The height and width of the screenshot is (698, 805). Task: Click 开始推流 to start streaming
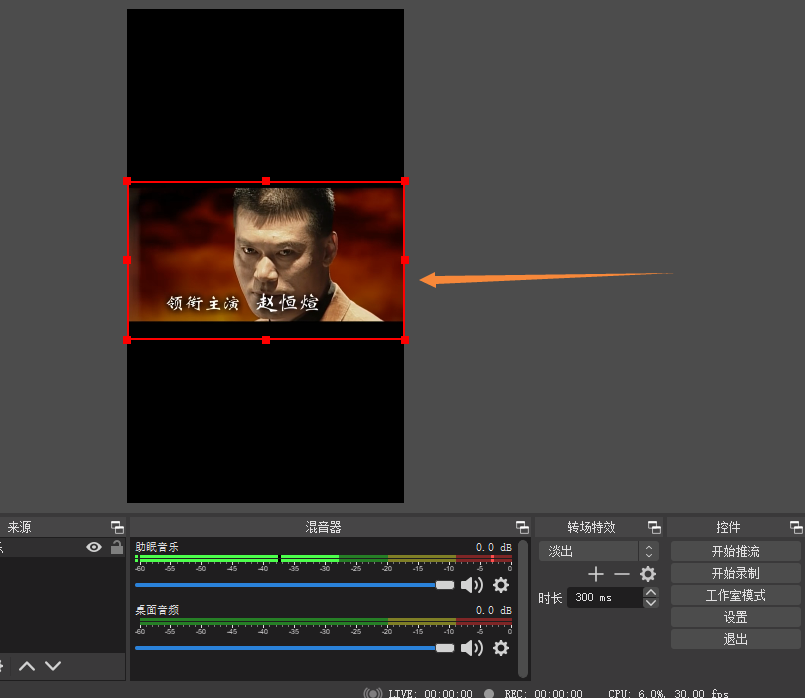[736, 551]
